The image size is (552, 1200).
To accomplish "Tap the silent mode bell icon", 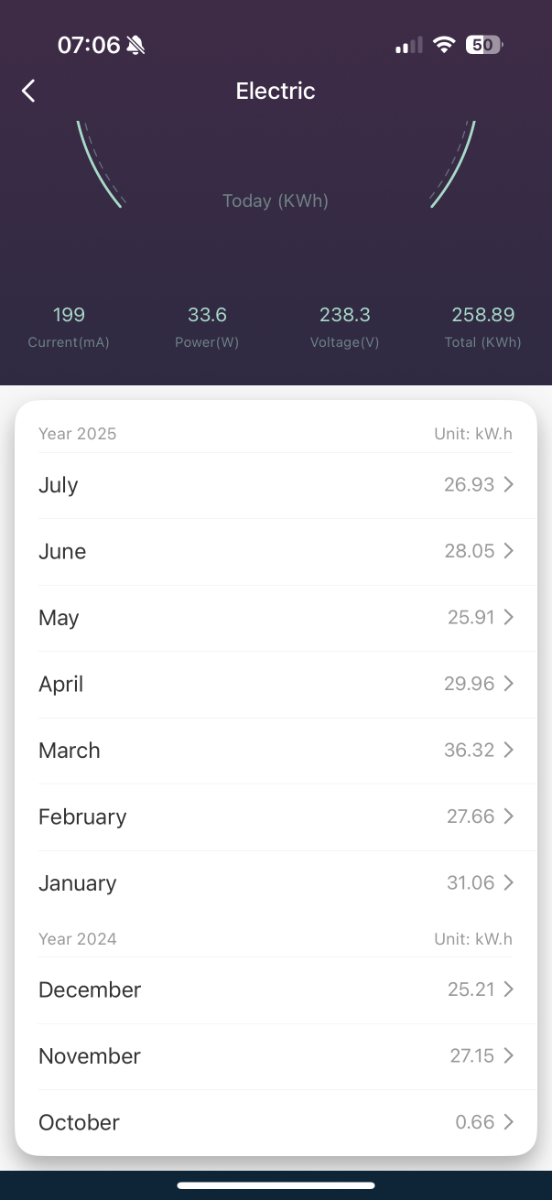I will 136,45.
